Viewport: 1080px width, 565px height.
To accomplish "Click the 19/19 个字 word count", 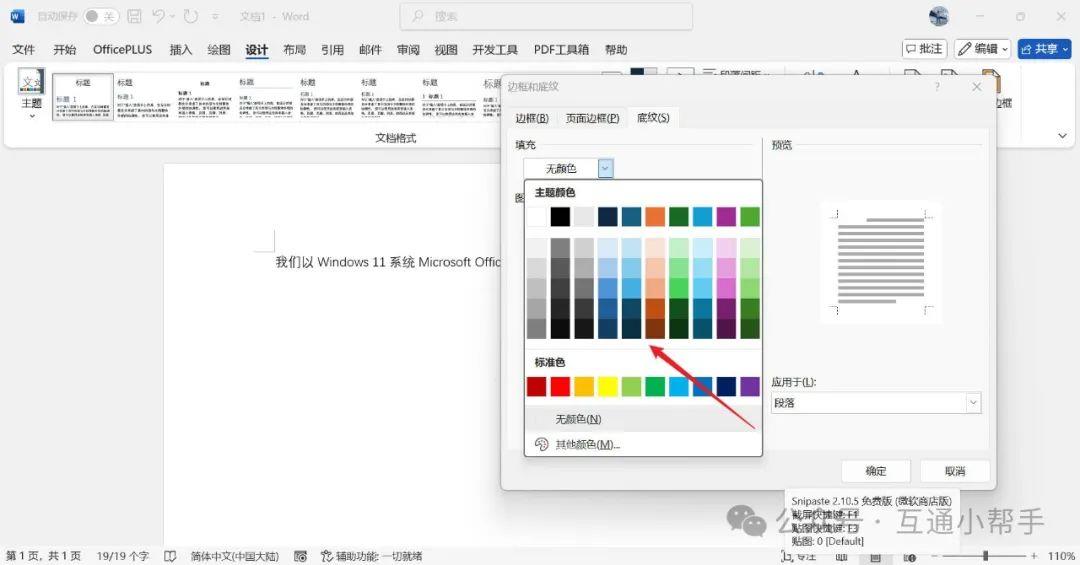I will (123, 556).
